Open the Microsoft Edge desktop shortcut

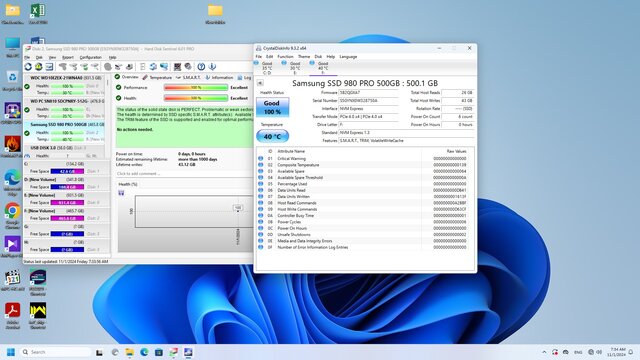[12, 182]
